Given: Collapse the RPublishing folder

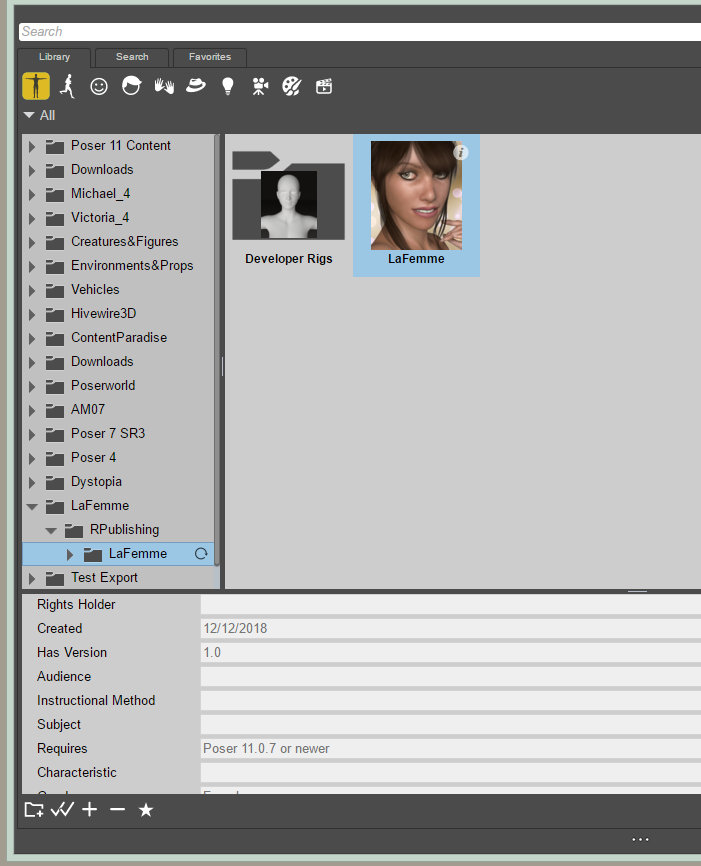Looking at the screenshot, I should [x=51, y=531].
